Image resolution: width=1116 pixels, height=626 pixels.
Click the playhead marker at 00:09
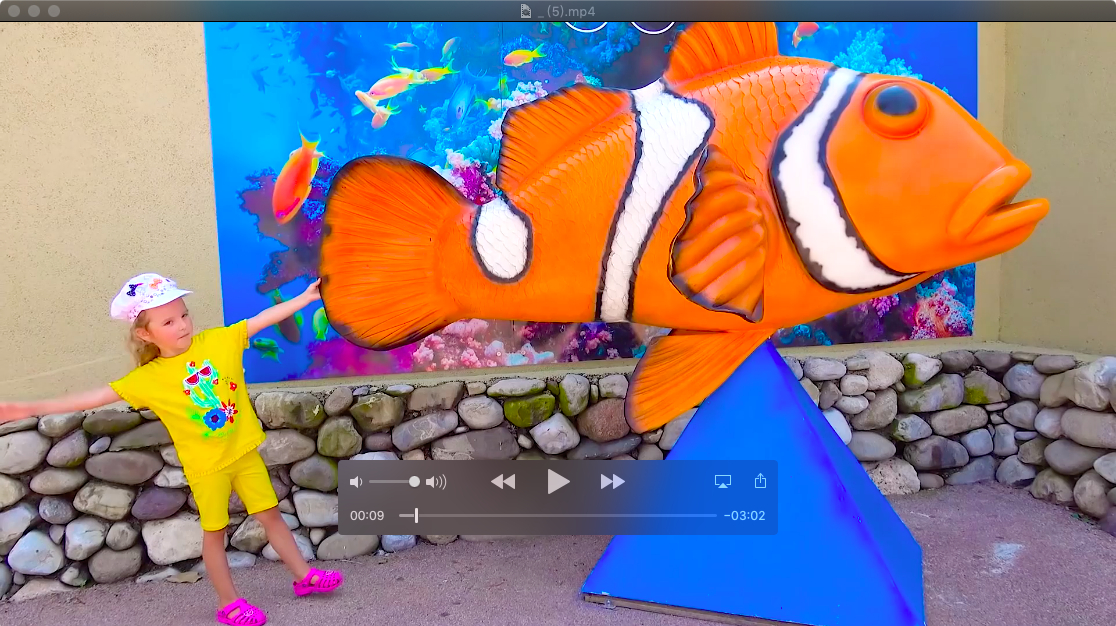(416, 515)
